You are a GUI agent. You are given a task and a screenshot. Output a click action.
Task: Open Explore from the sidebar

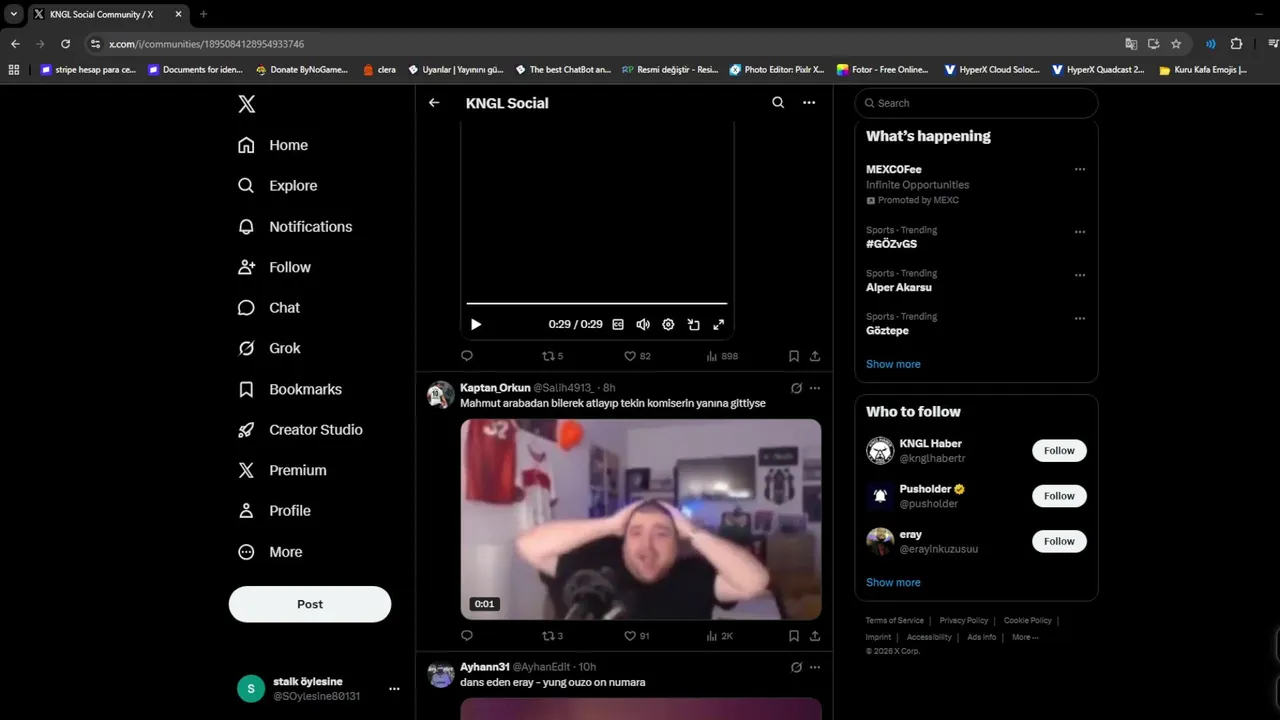277,186
